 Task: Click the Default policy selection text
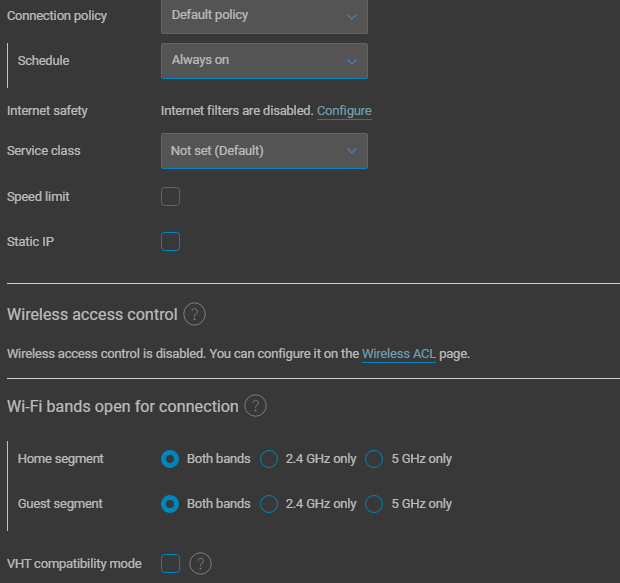pos(210,15)
